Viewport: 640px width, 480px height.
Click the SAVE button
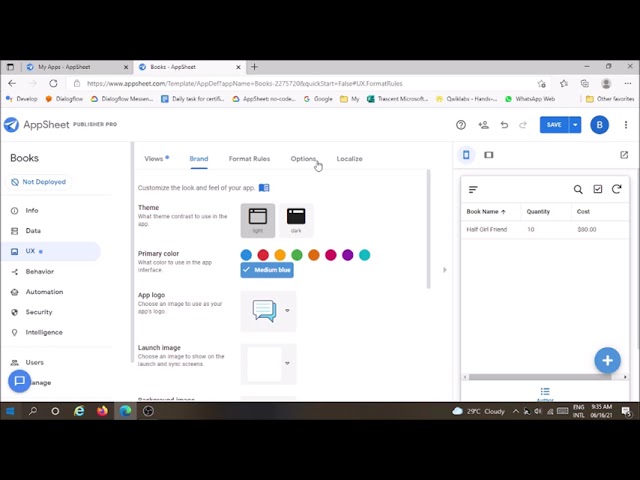(x=554, y=125)
